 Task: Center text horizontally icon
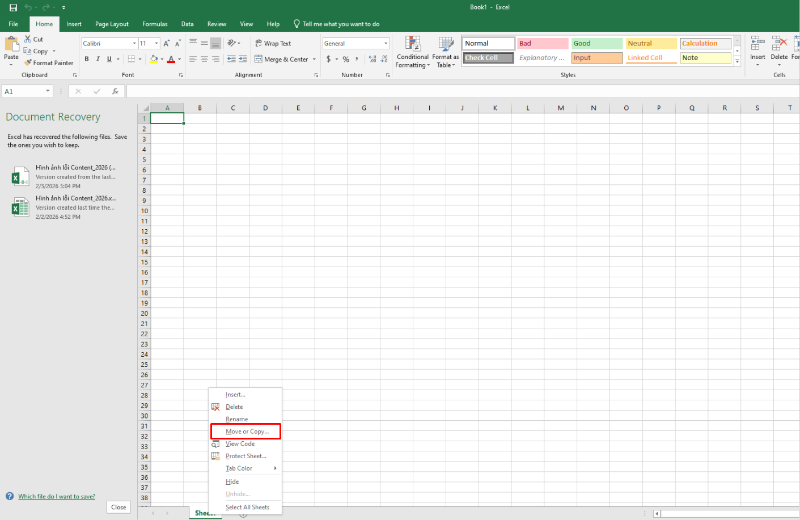point(204,59)
